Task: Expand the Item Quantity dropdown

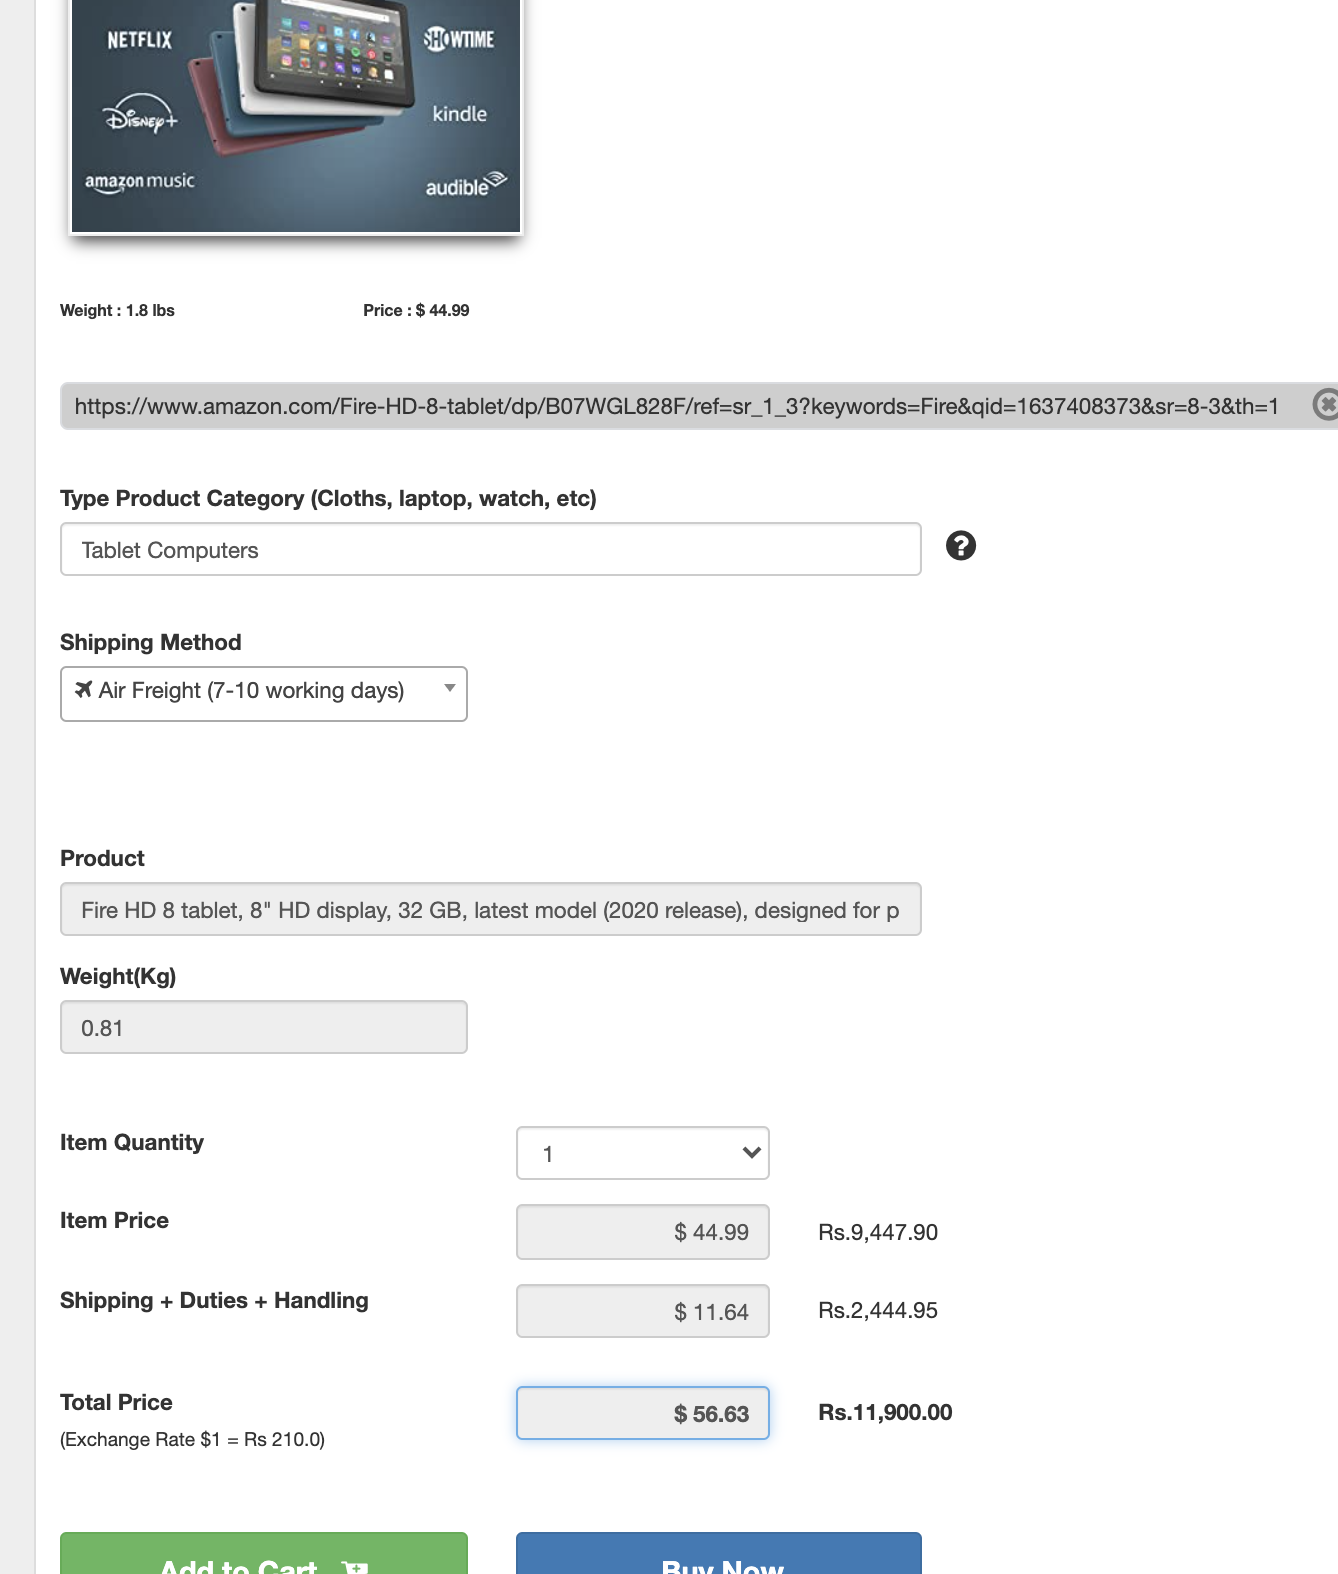Action: click(x=643, y=1153)
